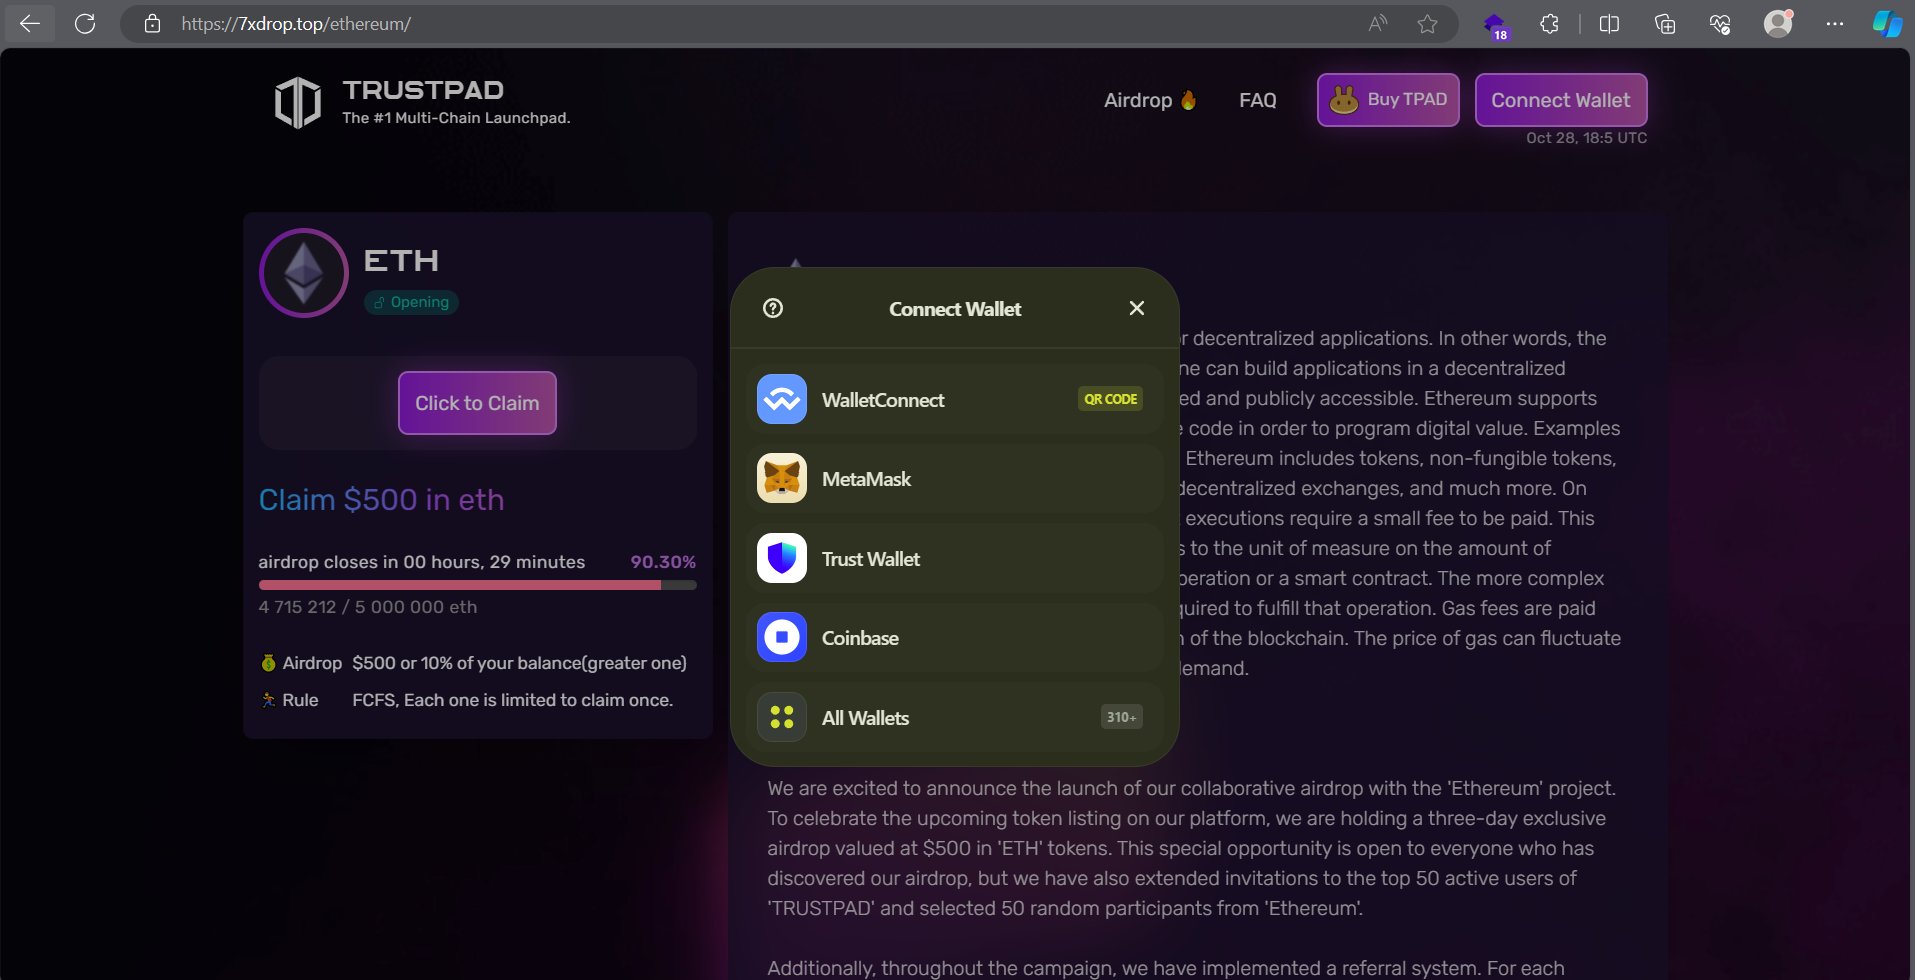The width and height of the screenshot is (1915, 980).
Task: Click the TrustPad logo icon
Action: point(298,102)
